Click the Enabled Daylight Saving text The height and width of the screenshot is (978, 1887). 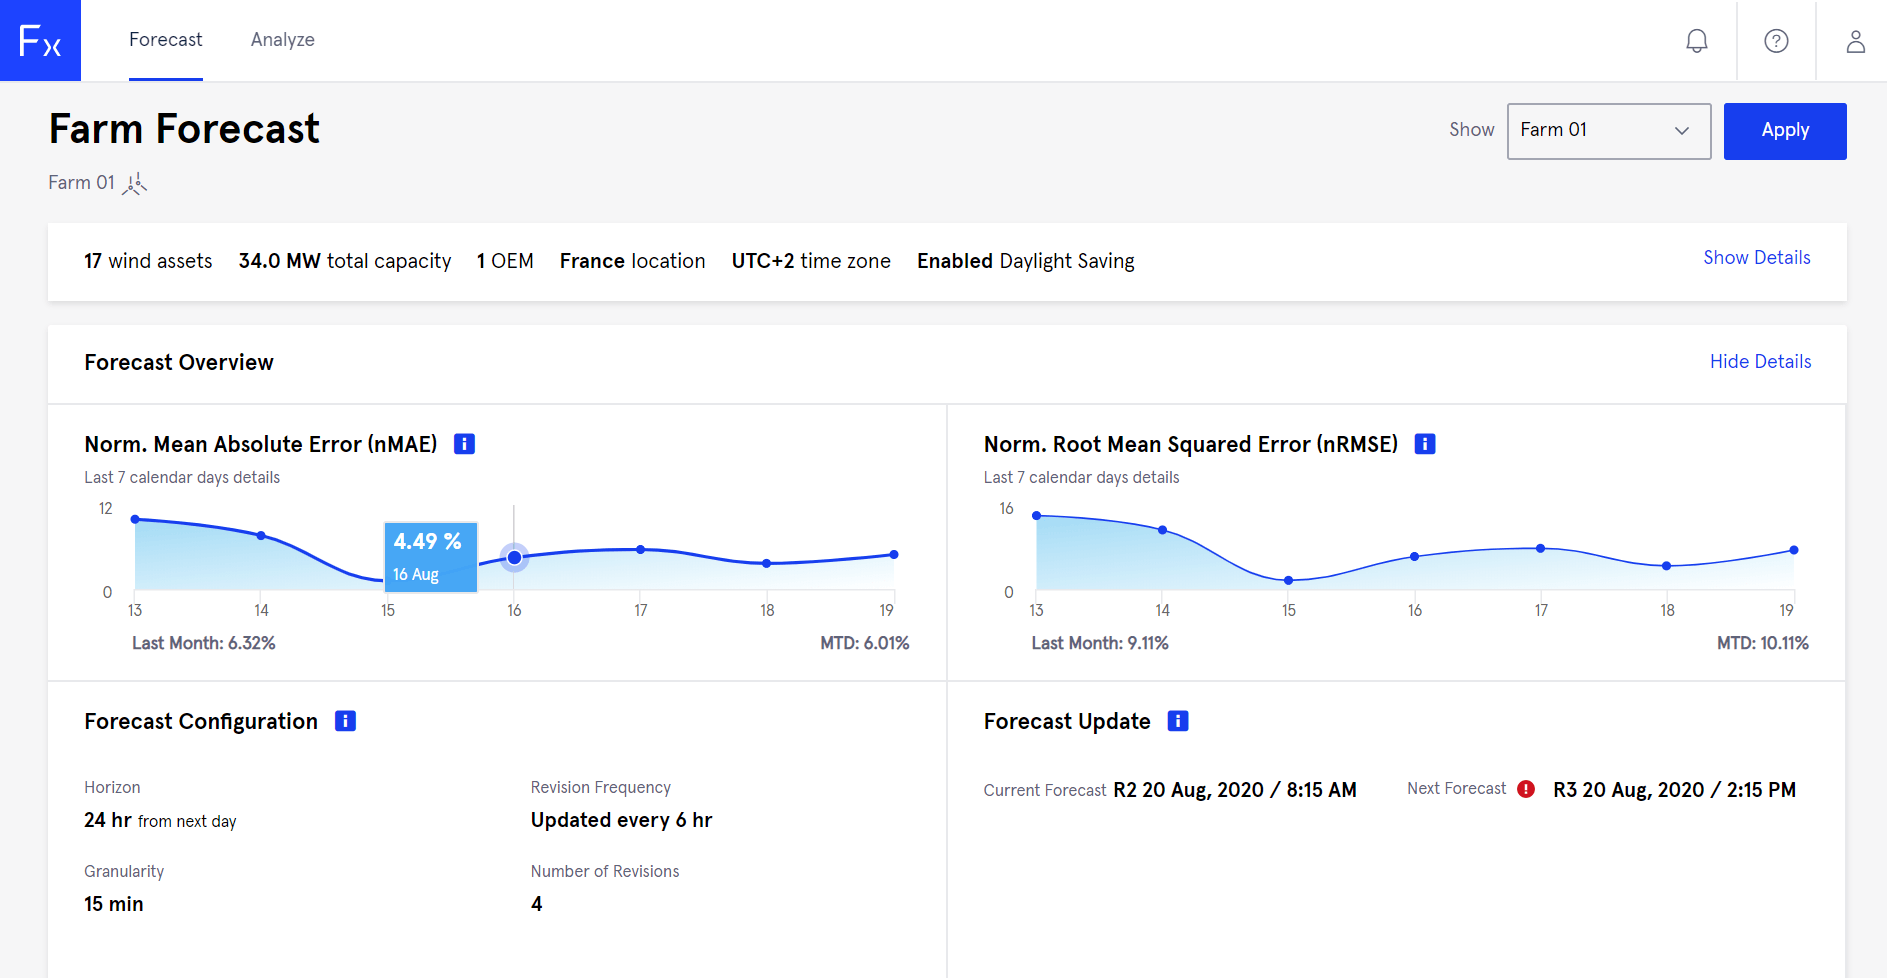(x=1025, y=260)
